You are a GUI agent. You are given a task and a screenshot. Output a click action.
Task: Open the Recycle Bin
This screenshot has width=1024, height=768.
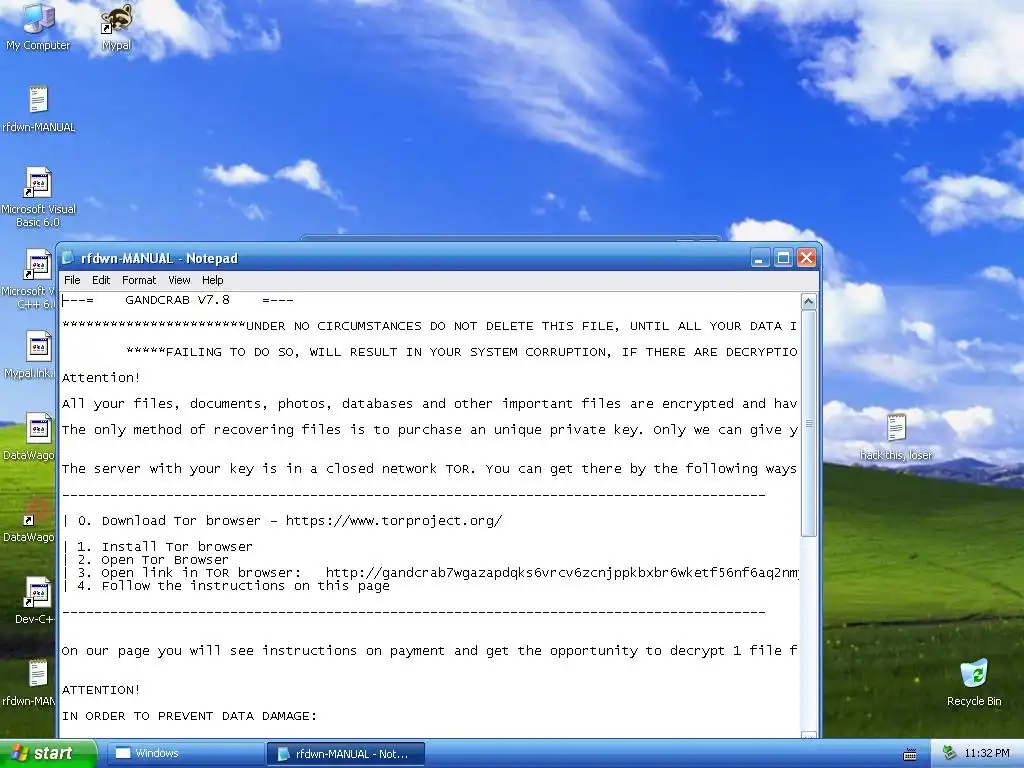click(x=974, y=682)
